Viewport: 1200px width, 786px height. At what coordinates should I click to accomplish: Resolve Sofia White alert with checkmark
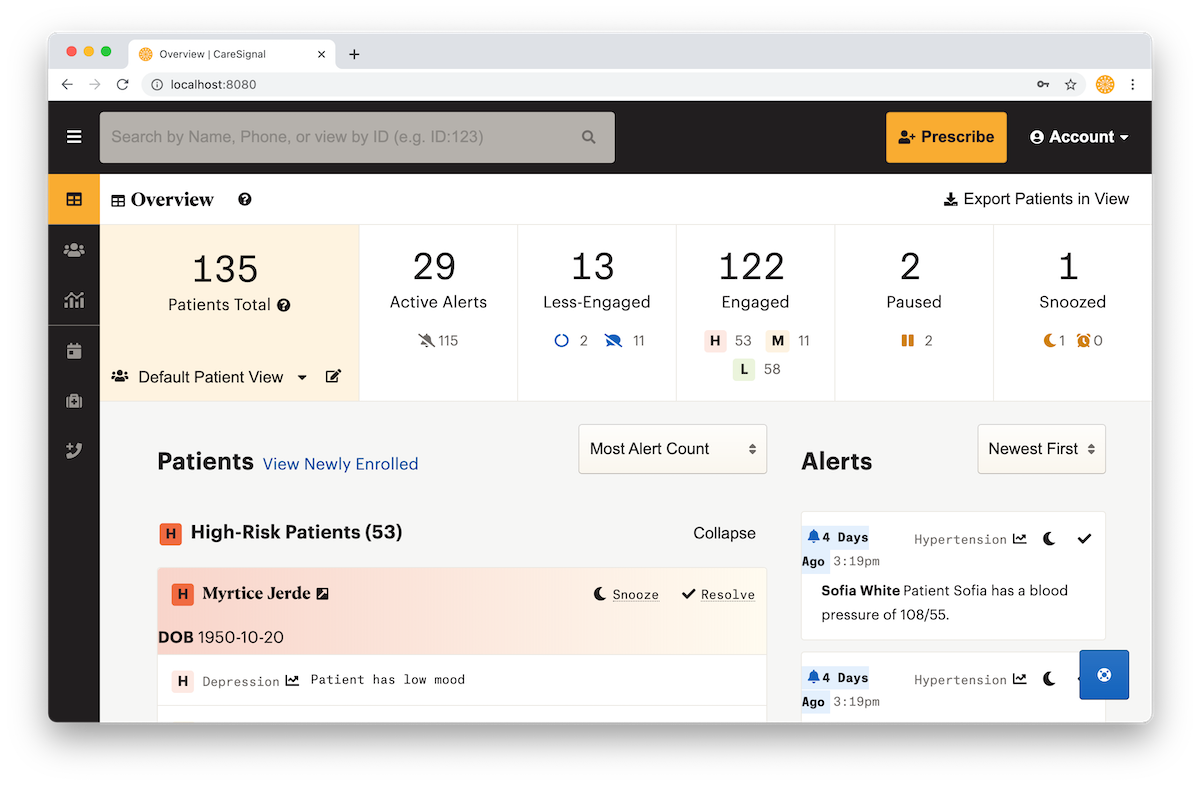(1084, 539)
